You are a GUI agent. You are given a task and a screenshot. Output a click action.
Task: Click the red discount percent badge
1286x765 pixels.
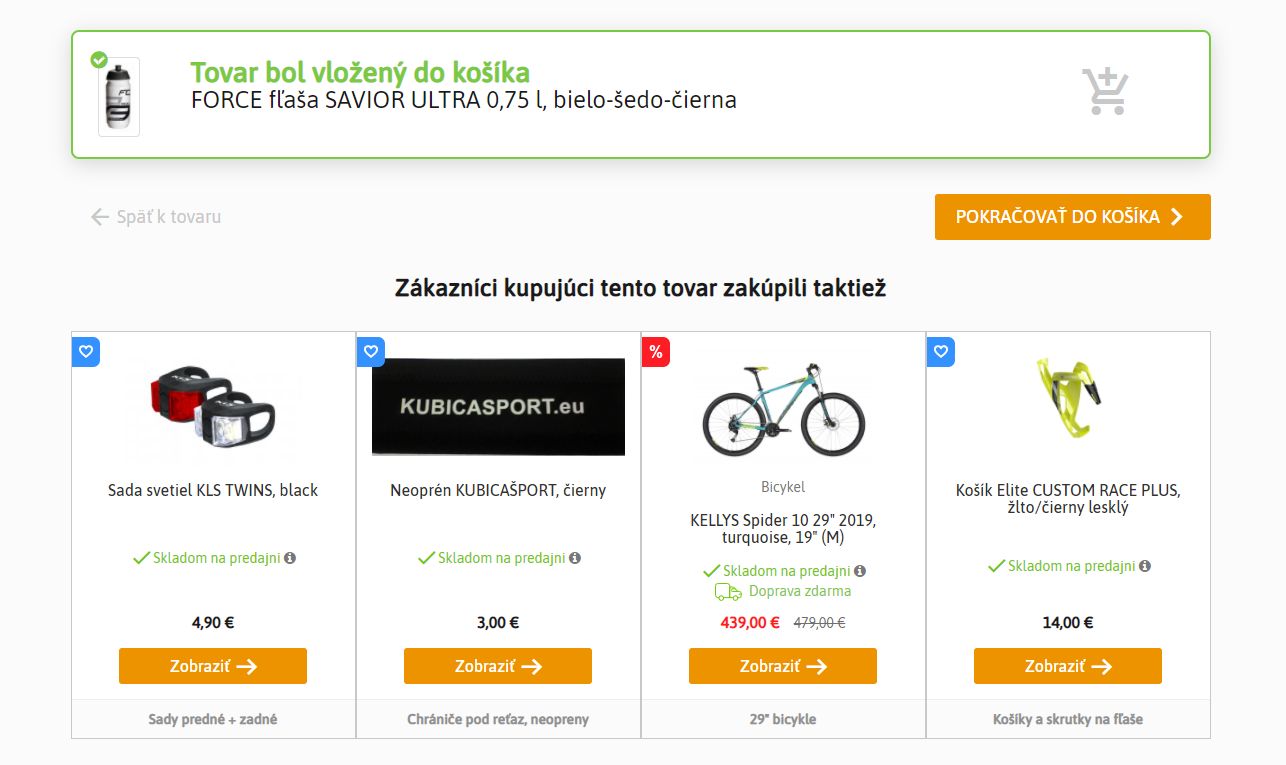point(656,351)
